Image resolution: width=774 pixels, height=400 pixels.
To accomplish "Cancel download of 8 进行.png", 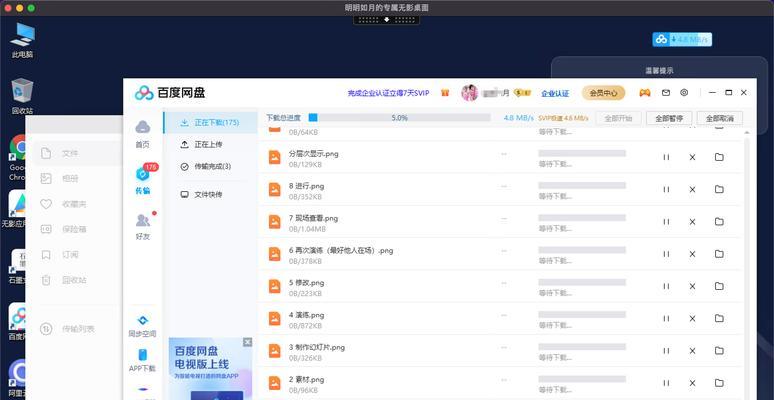I will point(692,189).
